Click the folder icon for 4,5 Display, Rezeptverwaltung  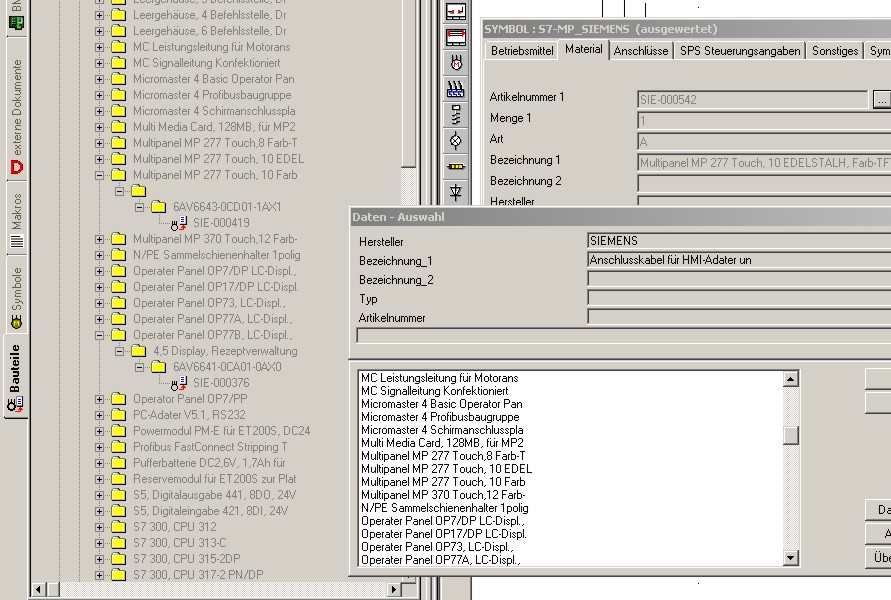(139, 351)
